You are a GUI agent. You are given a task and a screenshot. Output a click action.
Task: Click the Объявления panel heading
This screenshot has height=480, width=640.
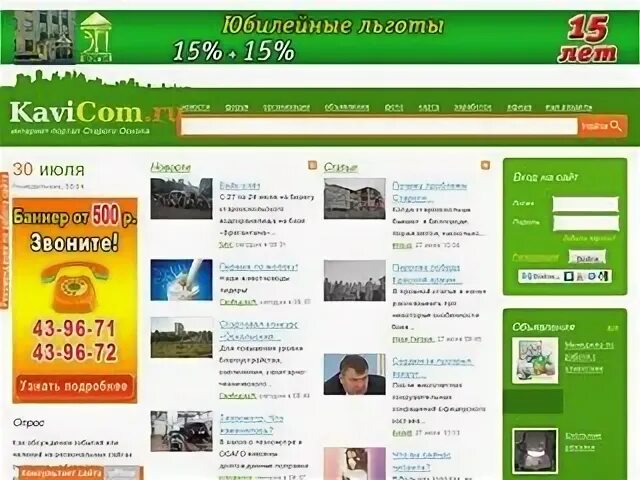click(x=544, y=327)
